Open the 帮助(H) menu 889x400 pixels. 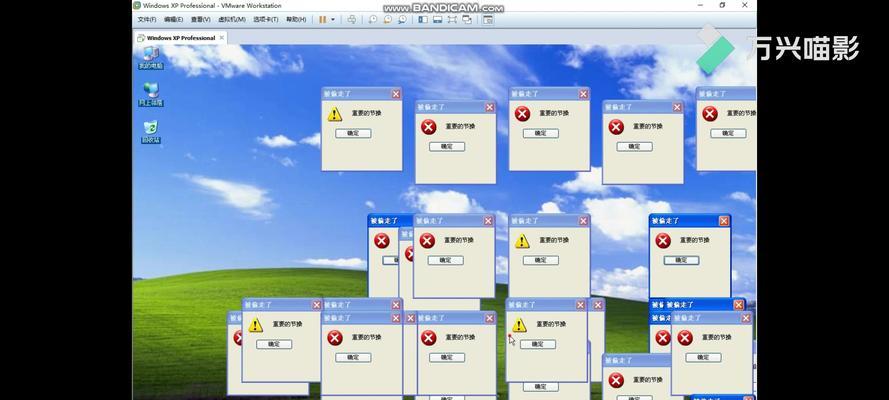296,19
